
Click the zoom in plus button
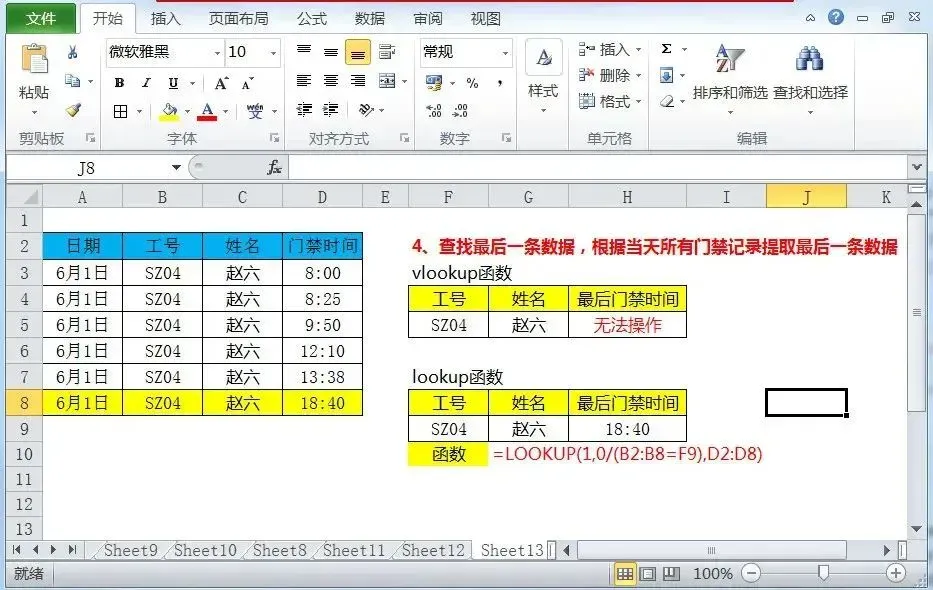895,573
